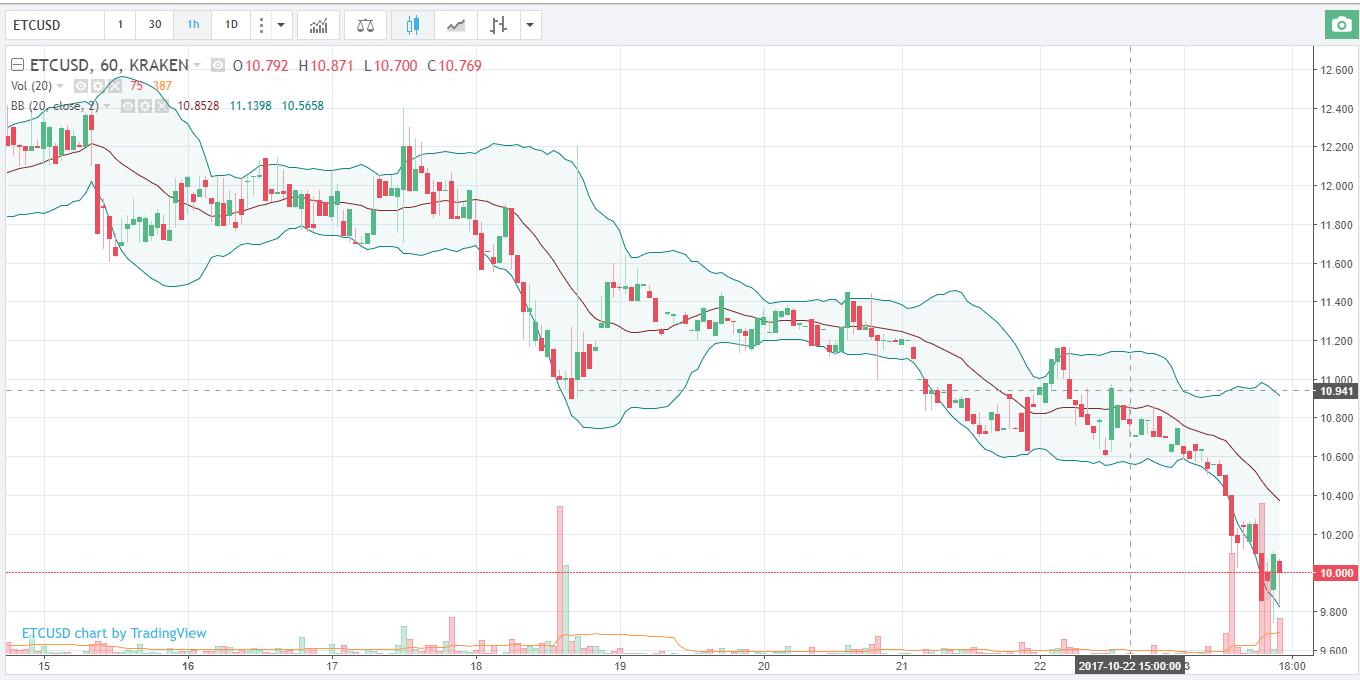The height and width of the screenshot is (680, 1360).
Task: Open settings gear for BB indicator
Action: [144, 106]
